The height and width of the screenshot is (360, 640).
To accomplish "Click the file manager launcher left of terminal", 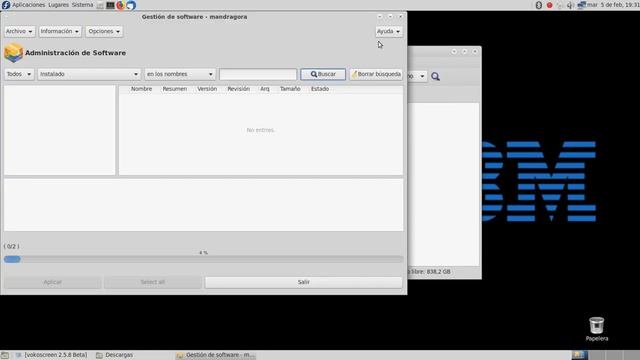I will point(100,5).
